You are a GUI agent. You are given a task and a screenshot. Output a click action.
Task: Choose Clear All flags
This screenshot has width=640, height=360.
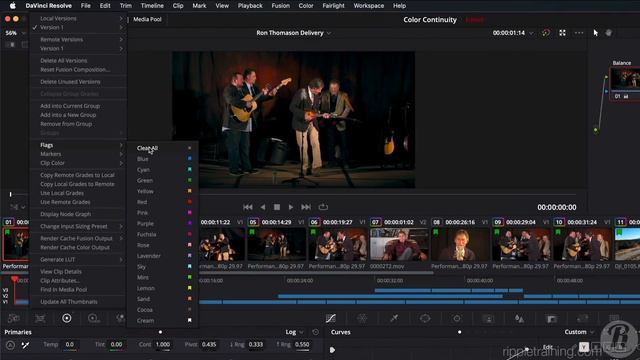pos(163,148)
